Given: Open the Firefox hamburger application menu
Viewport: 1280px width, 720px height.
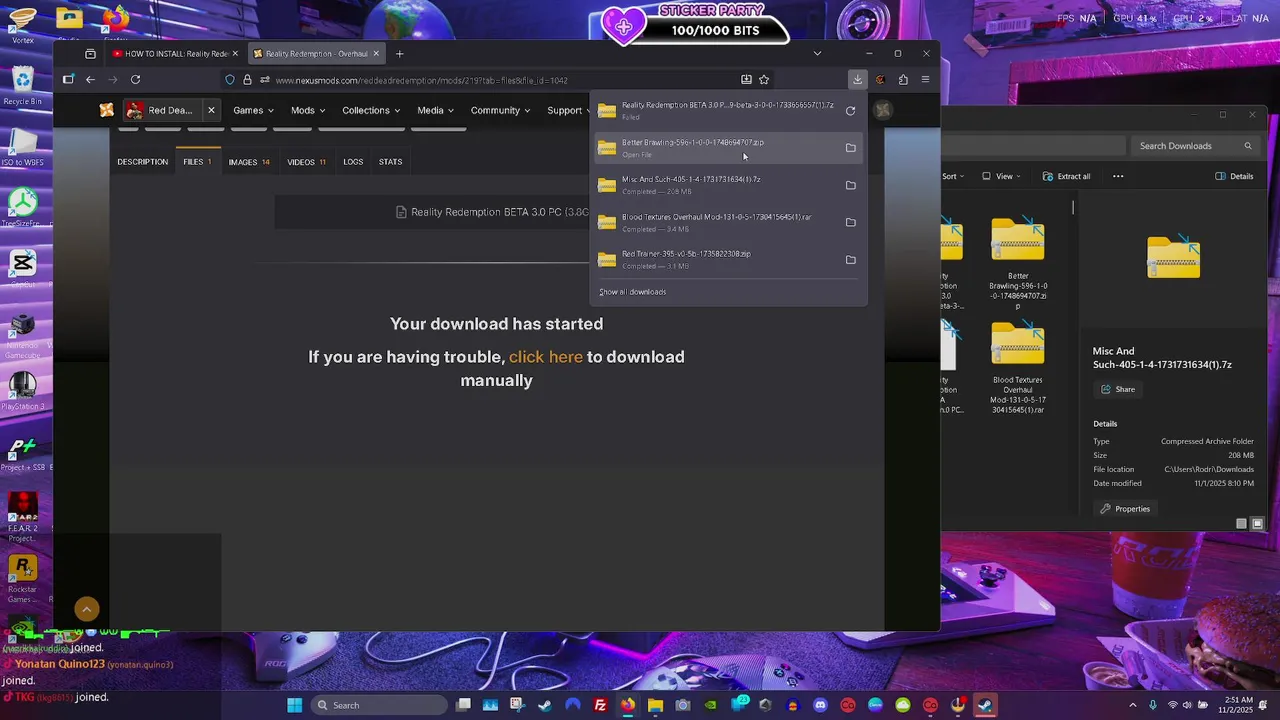Looking at the screenshot, I should [x=925, y=80].
